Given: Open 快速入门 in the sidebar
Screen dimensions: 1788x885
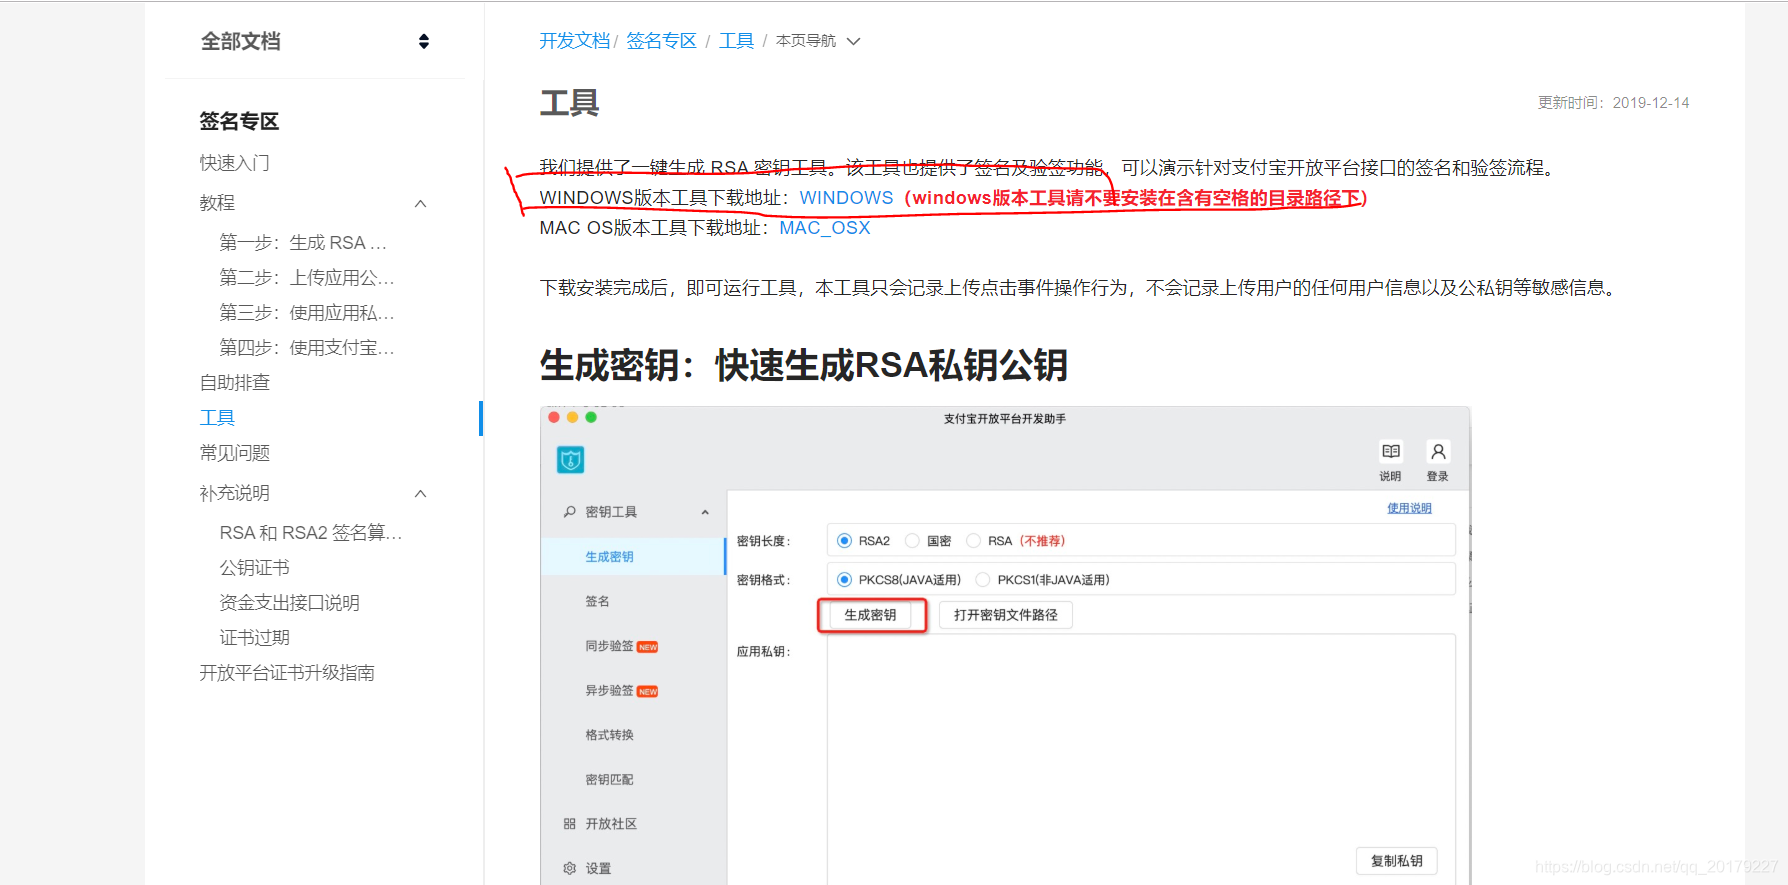Looking at the screenshot, I should click(234, 162).
